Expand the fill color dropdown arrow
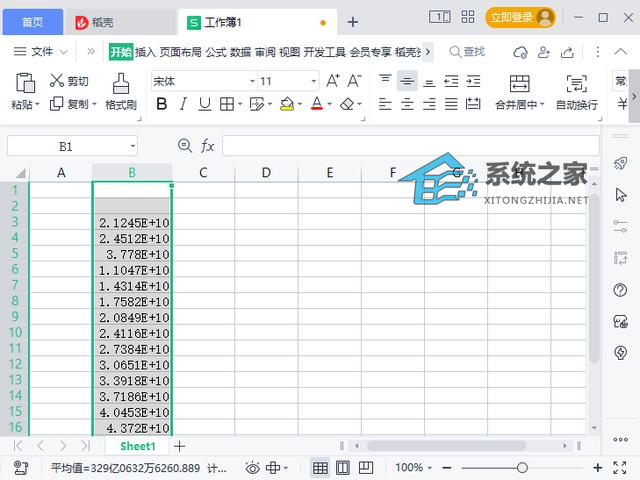The image size is (640, 480). [300, 104]
